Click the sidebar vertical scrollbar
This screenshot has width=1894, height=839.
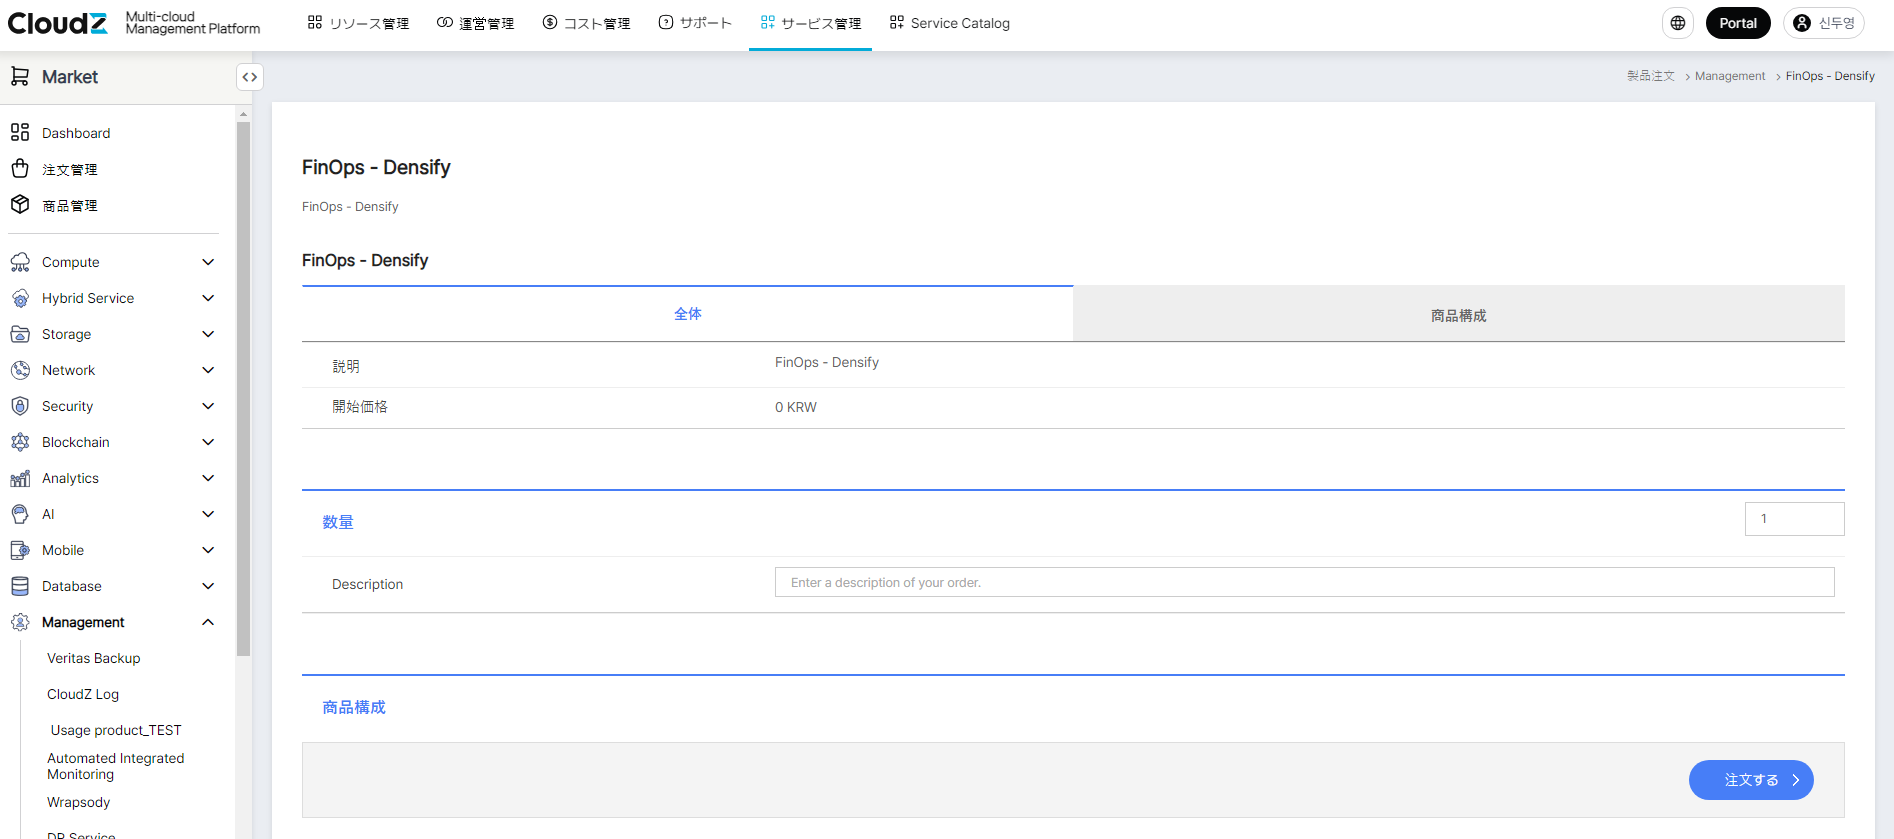coord(243,389)
